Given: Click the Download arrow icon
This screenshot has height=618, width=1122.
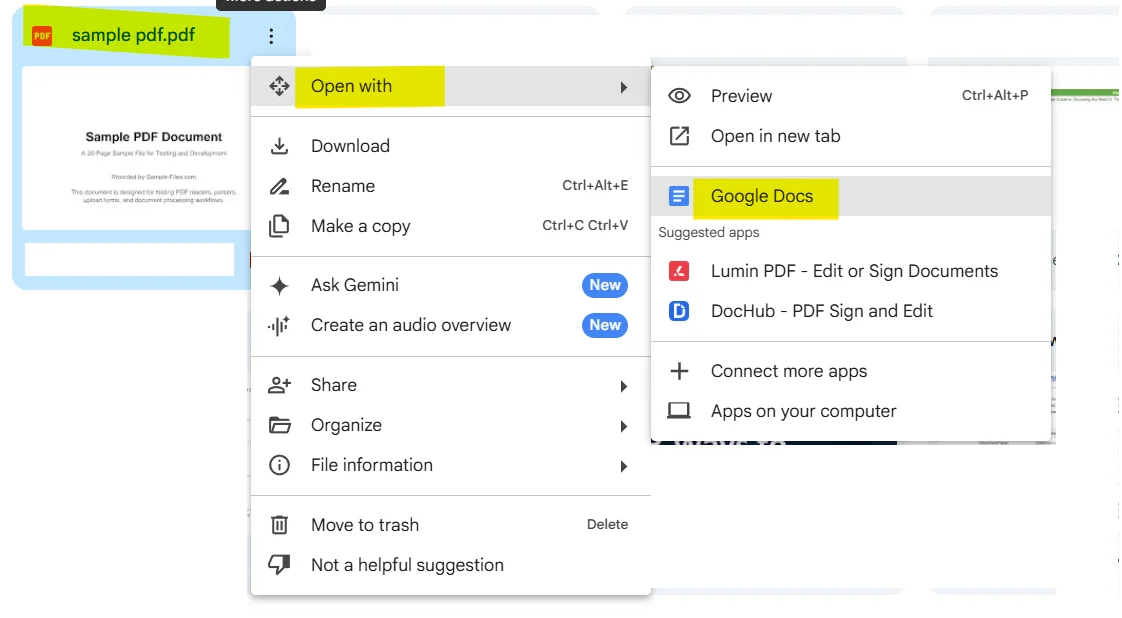Looking at the screenshot, I should tap(279, 146).
